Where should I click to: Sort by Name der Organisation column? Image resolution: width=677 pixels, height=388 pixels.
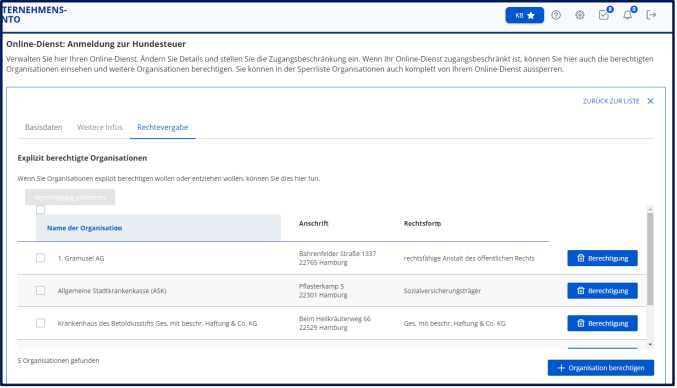(x=85, y=228)
